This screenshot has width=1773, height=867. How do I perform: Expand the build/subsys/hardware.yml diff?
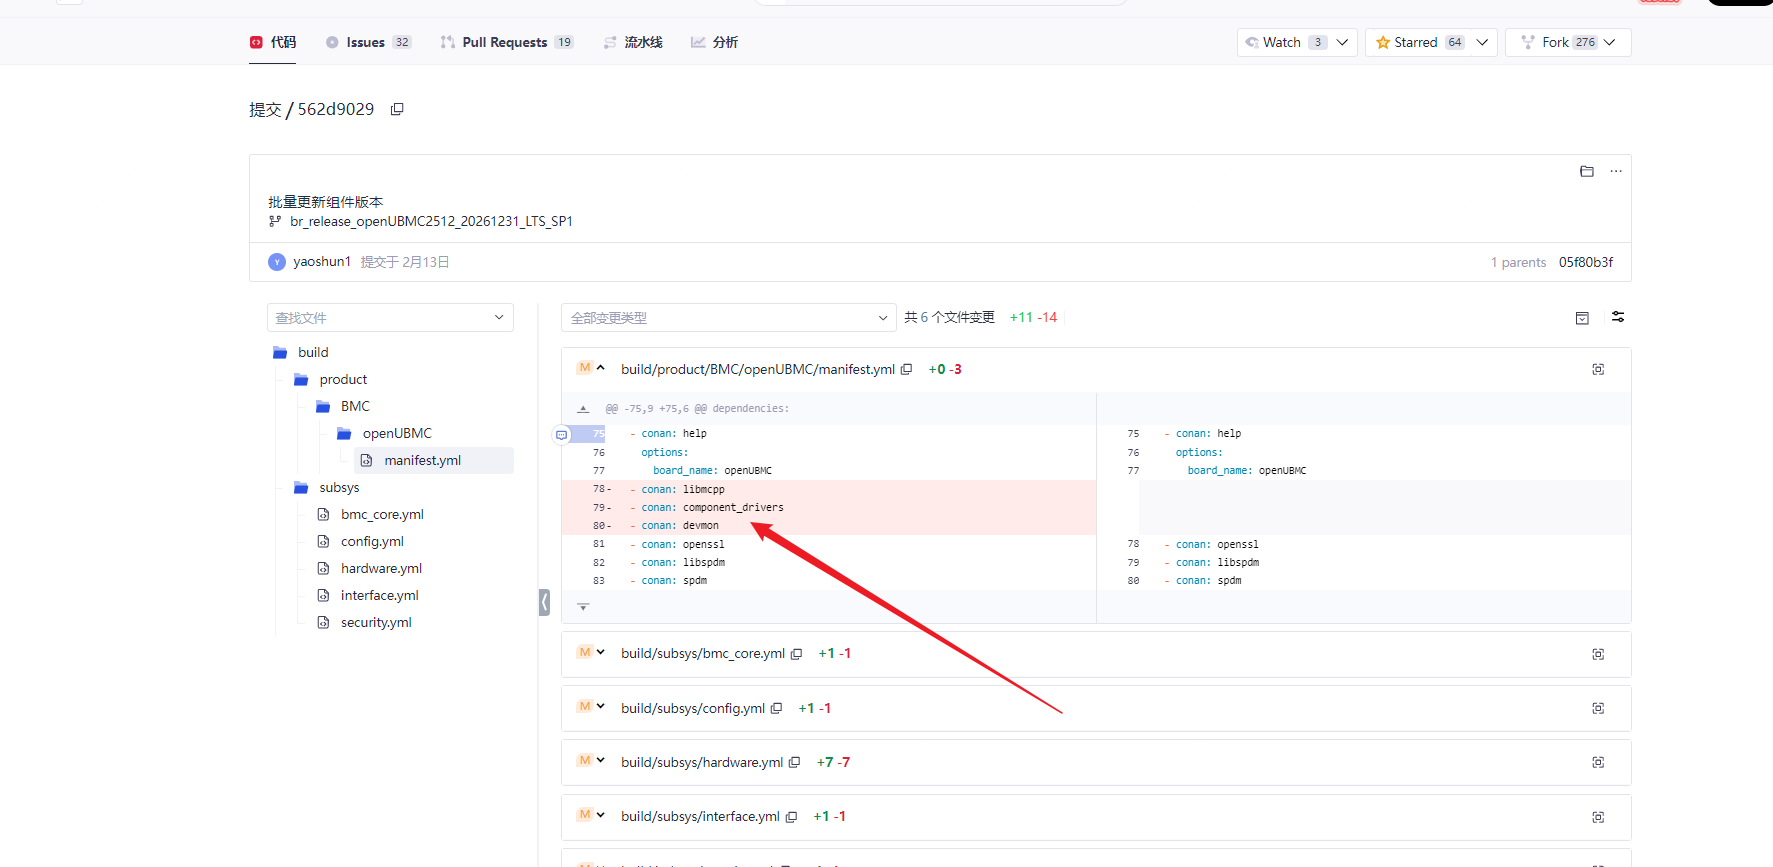[600, 761]
